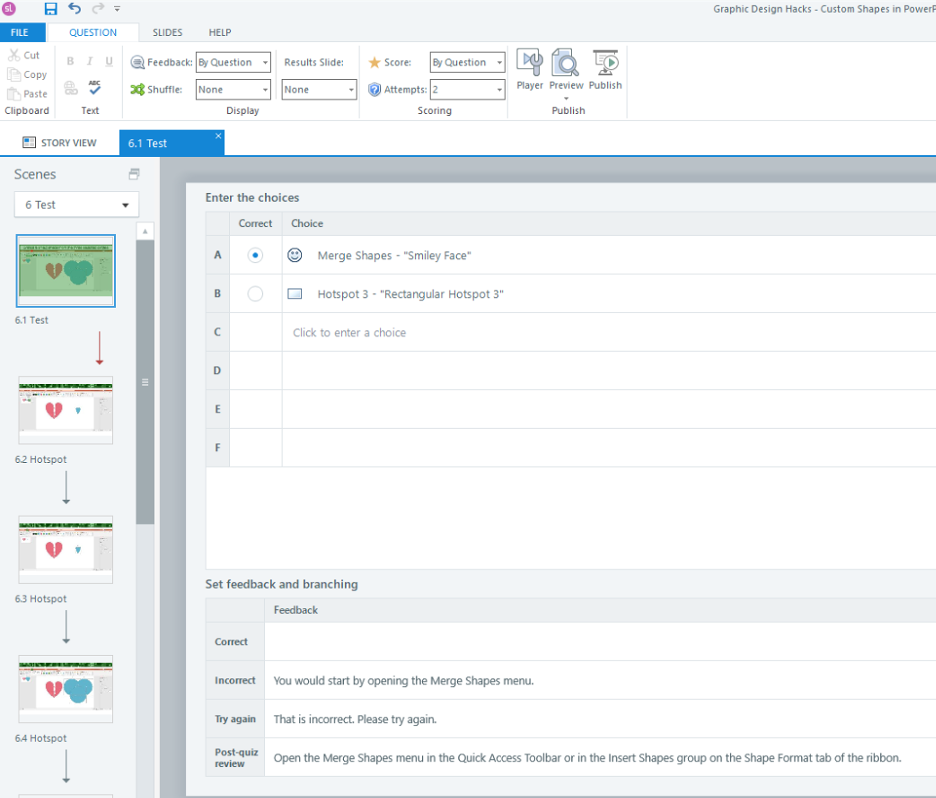Click the Attempts help shield icon
Viewport: 936px width, 798px height.
pos(374,89)
